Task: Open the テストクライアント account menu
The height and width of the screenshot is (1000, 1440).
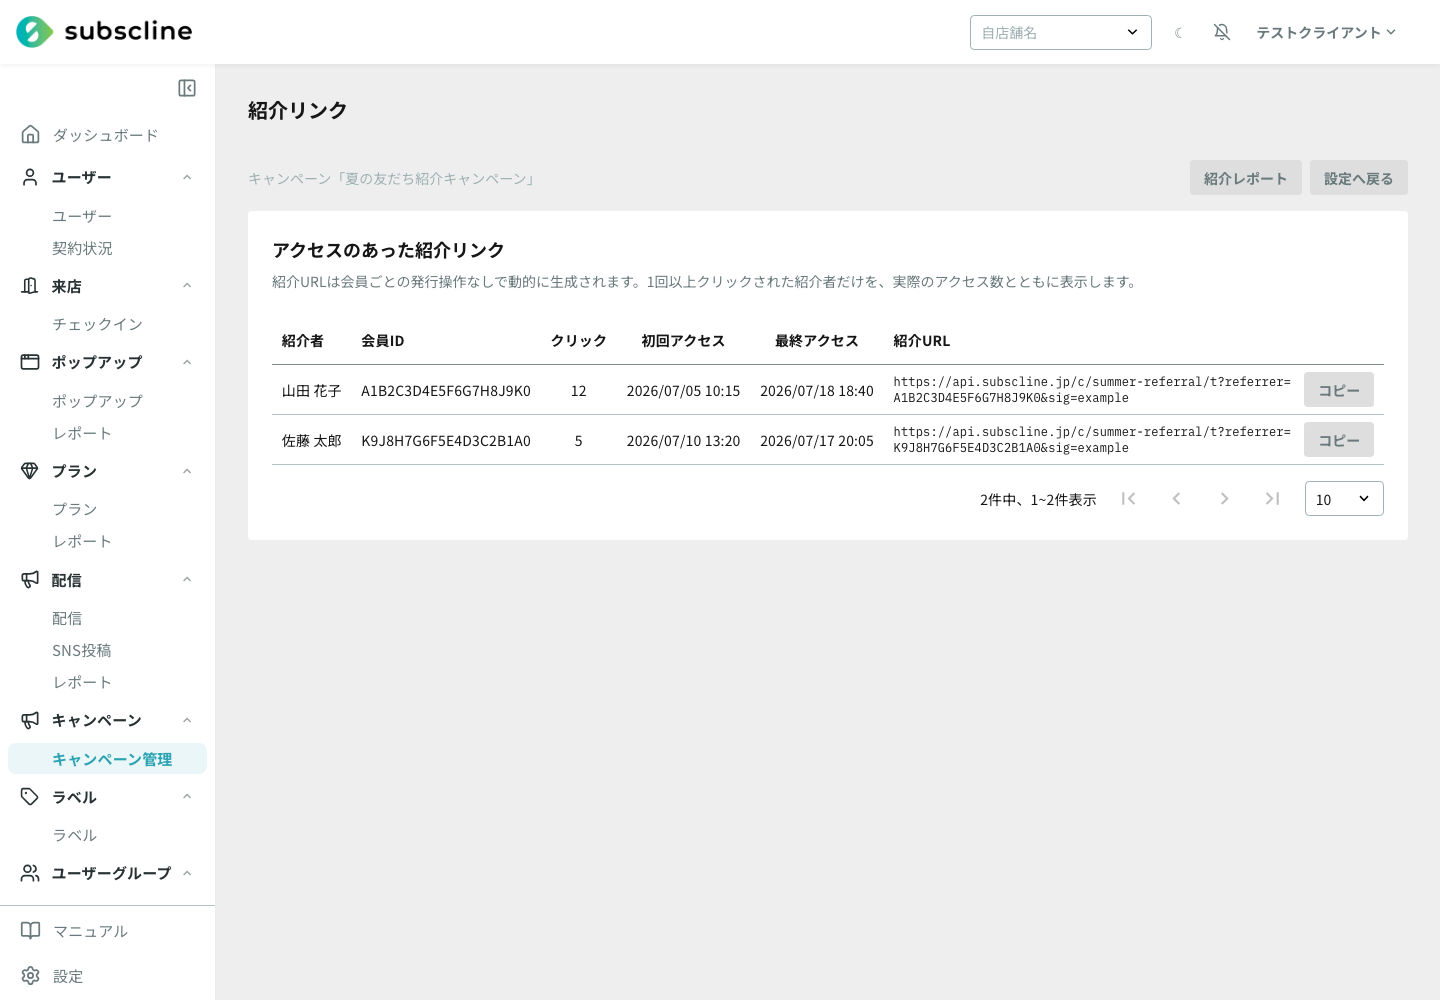Action: tap(1326, 32)
